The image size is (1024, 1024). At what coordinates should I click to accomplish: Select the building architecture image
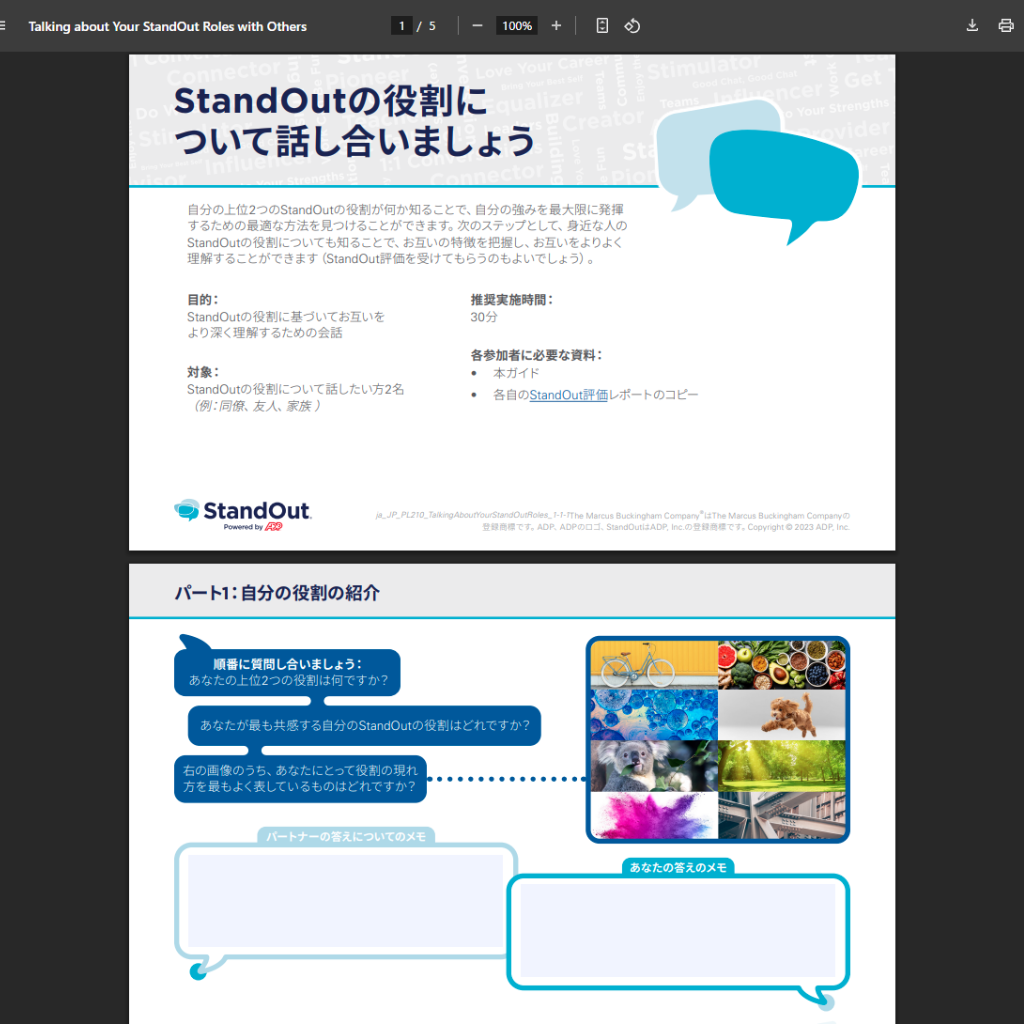pos(782,815)
